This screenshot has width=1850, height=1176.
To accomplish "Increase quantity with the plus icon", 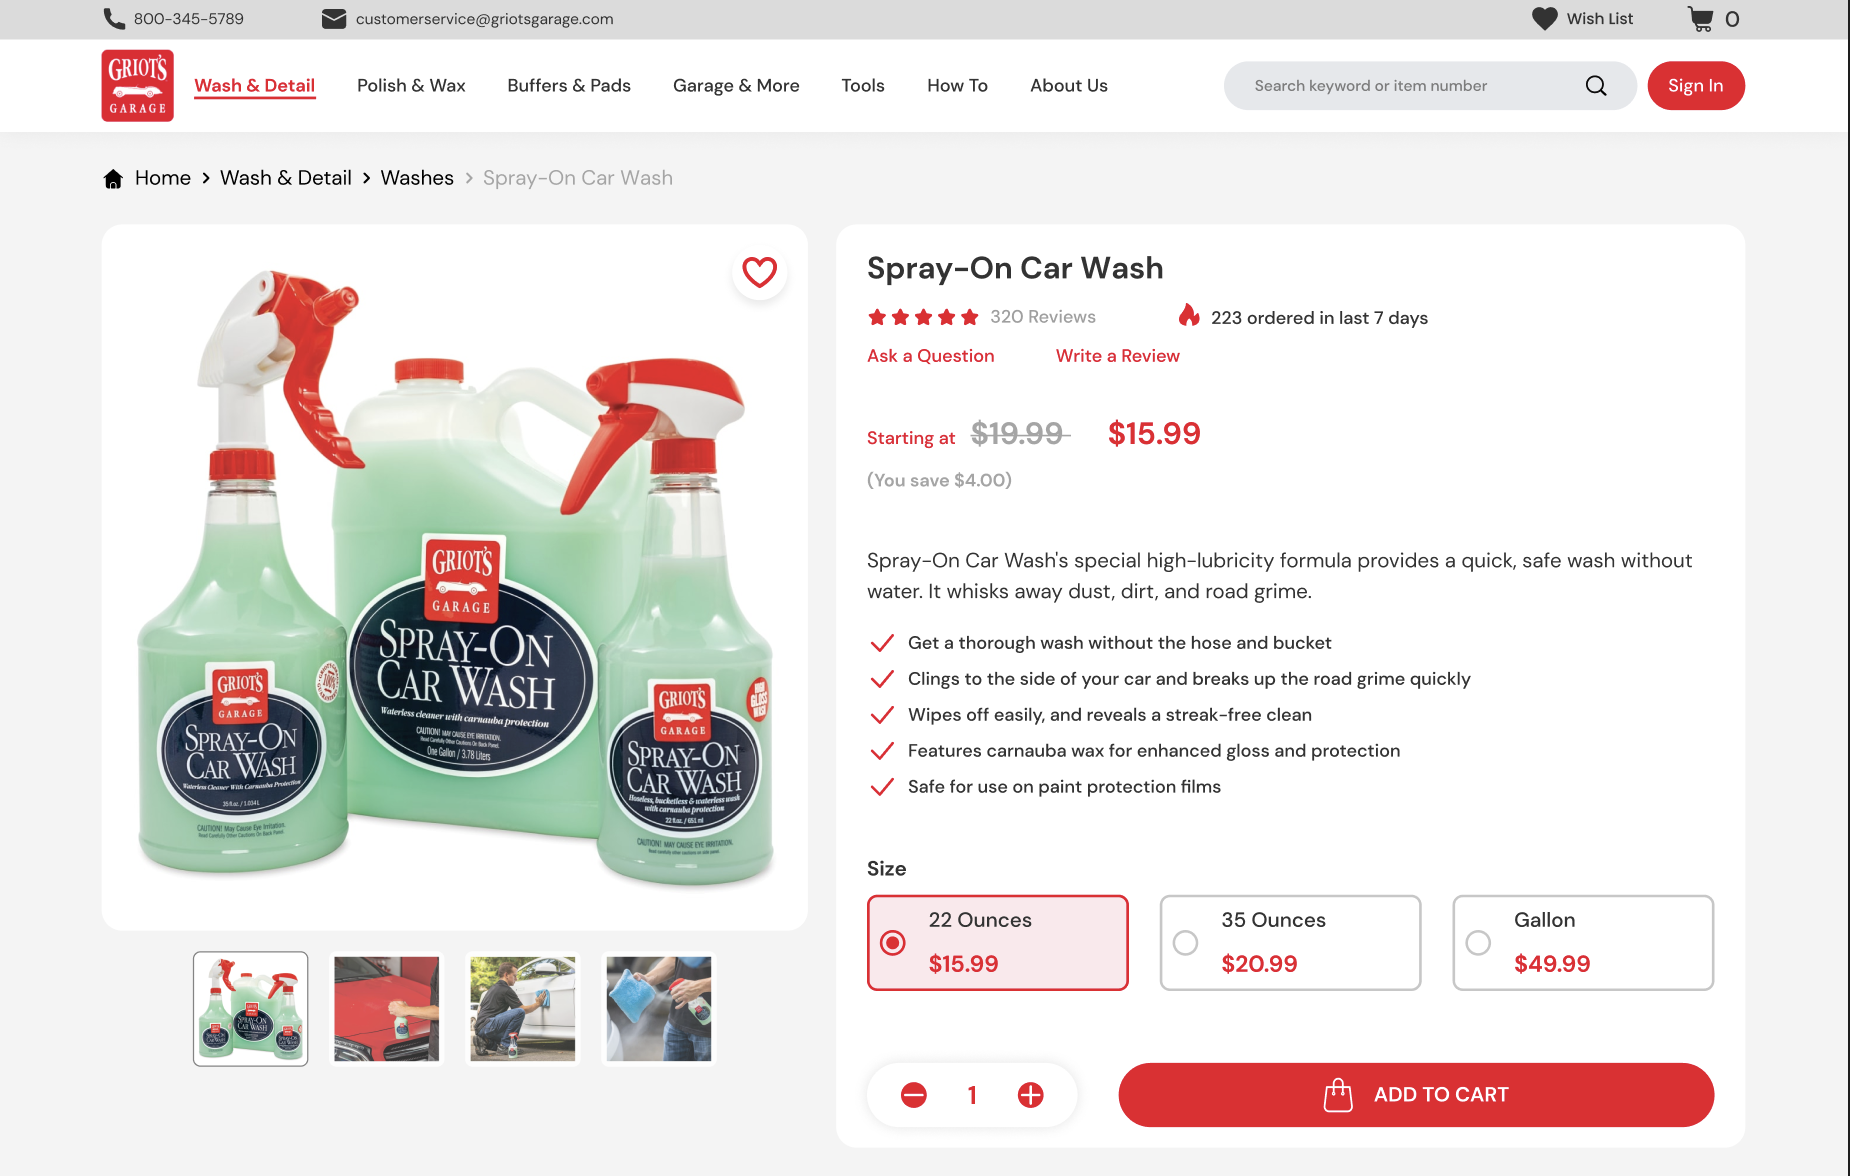I will (1031, 1095).
